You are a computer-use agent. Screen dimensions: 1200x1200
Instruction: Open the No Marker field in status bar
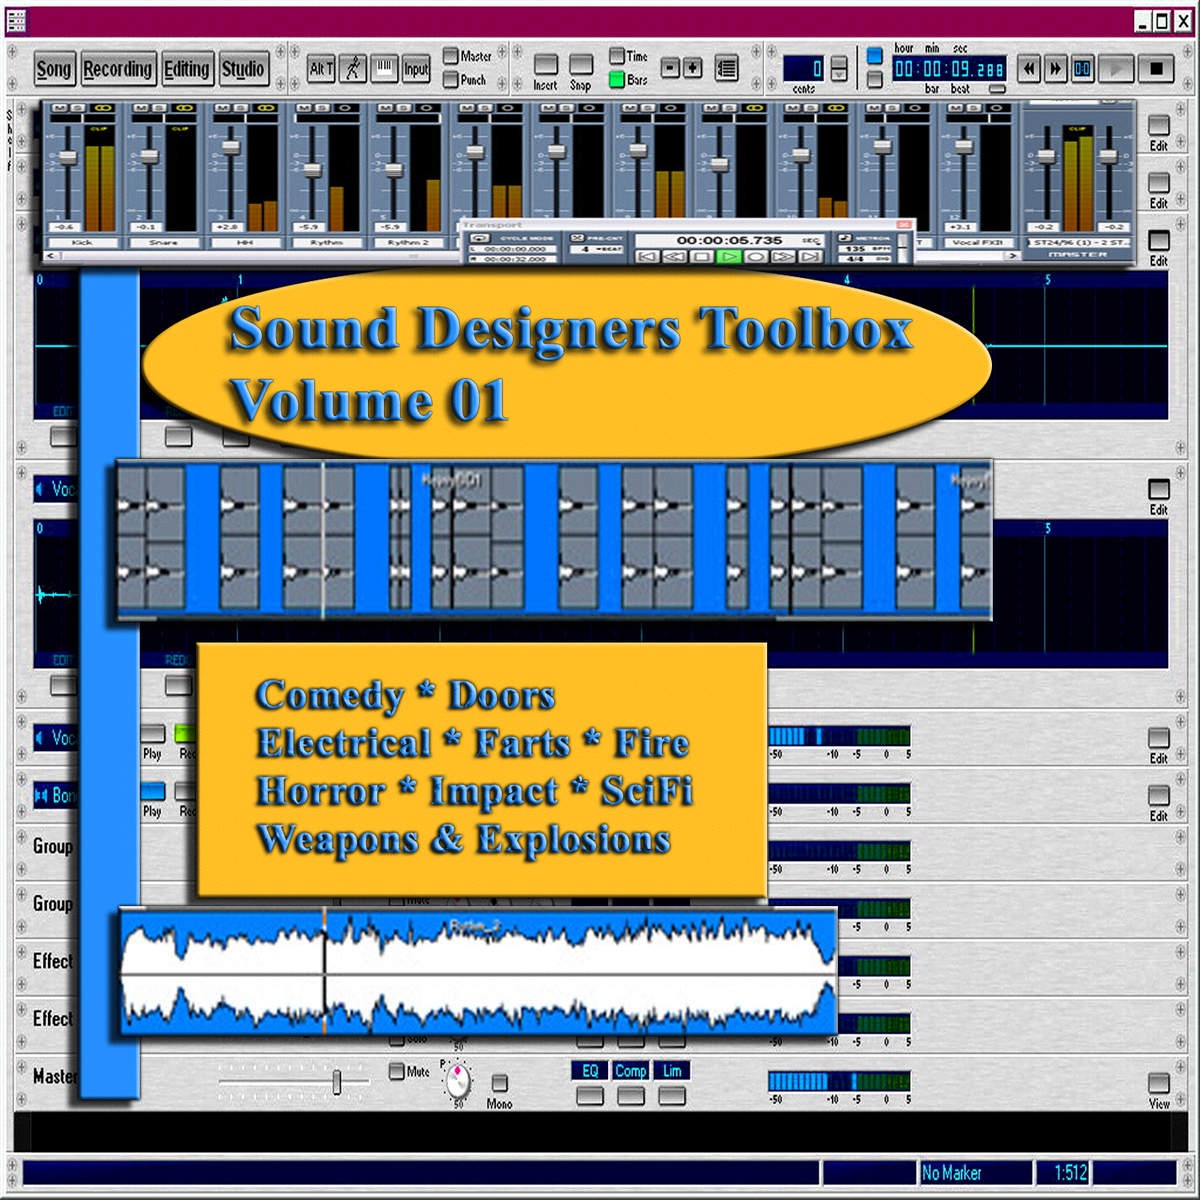[x=975, y=1172]
